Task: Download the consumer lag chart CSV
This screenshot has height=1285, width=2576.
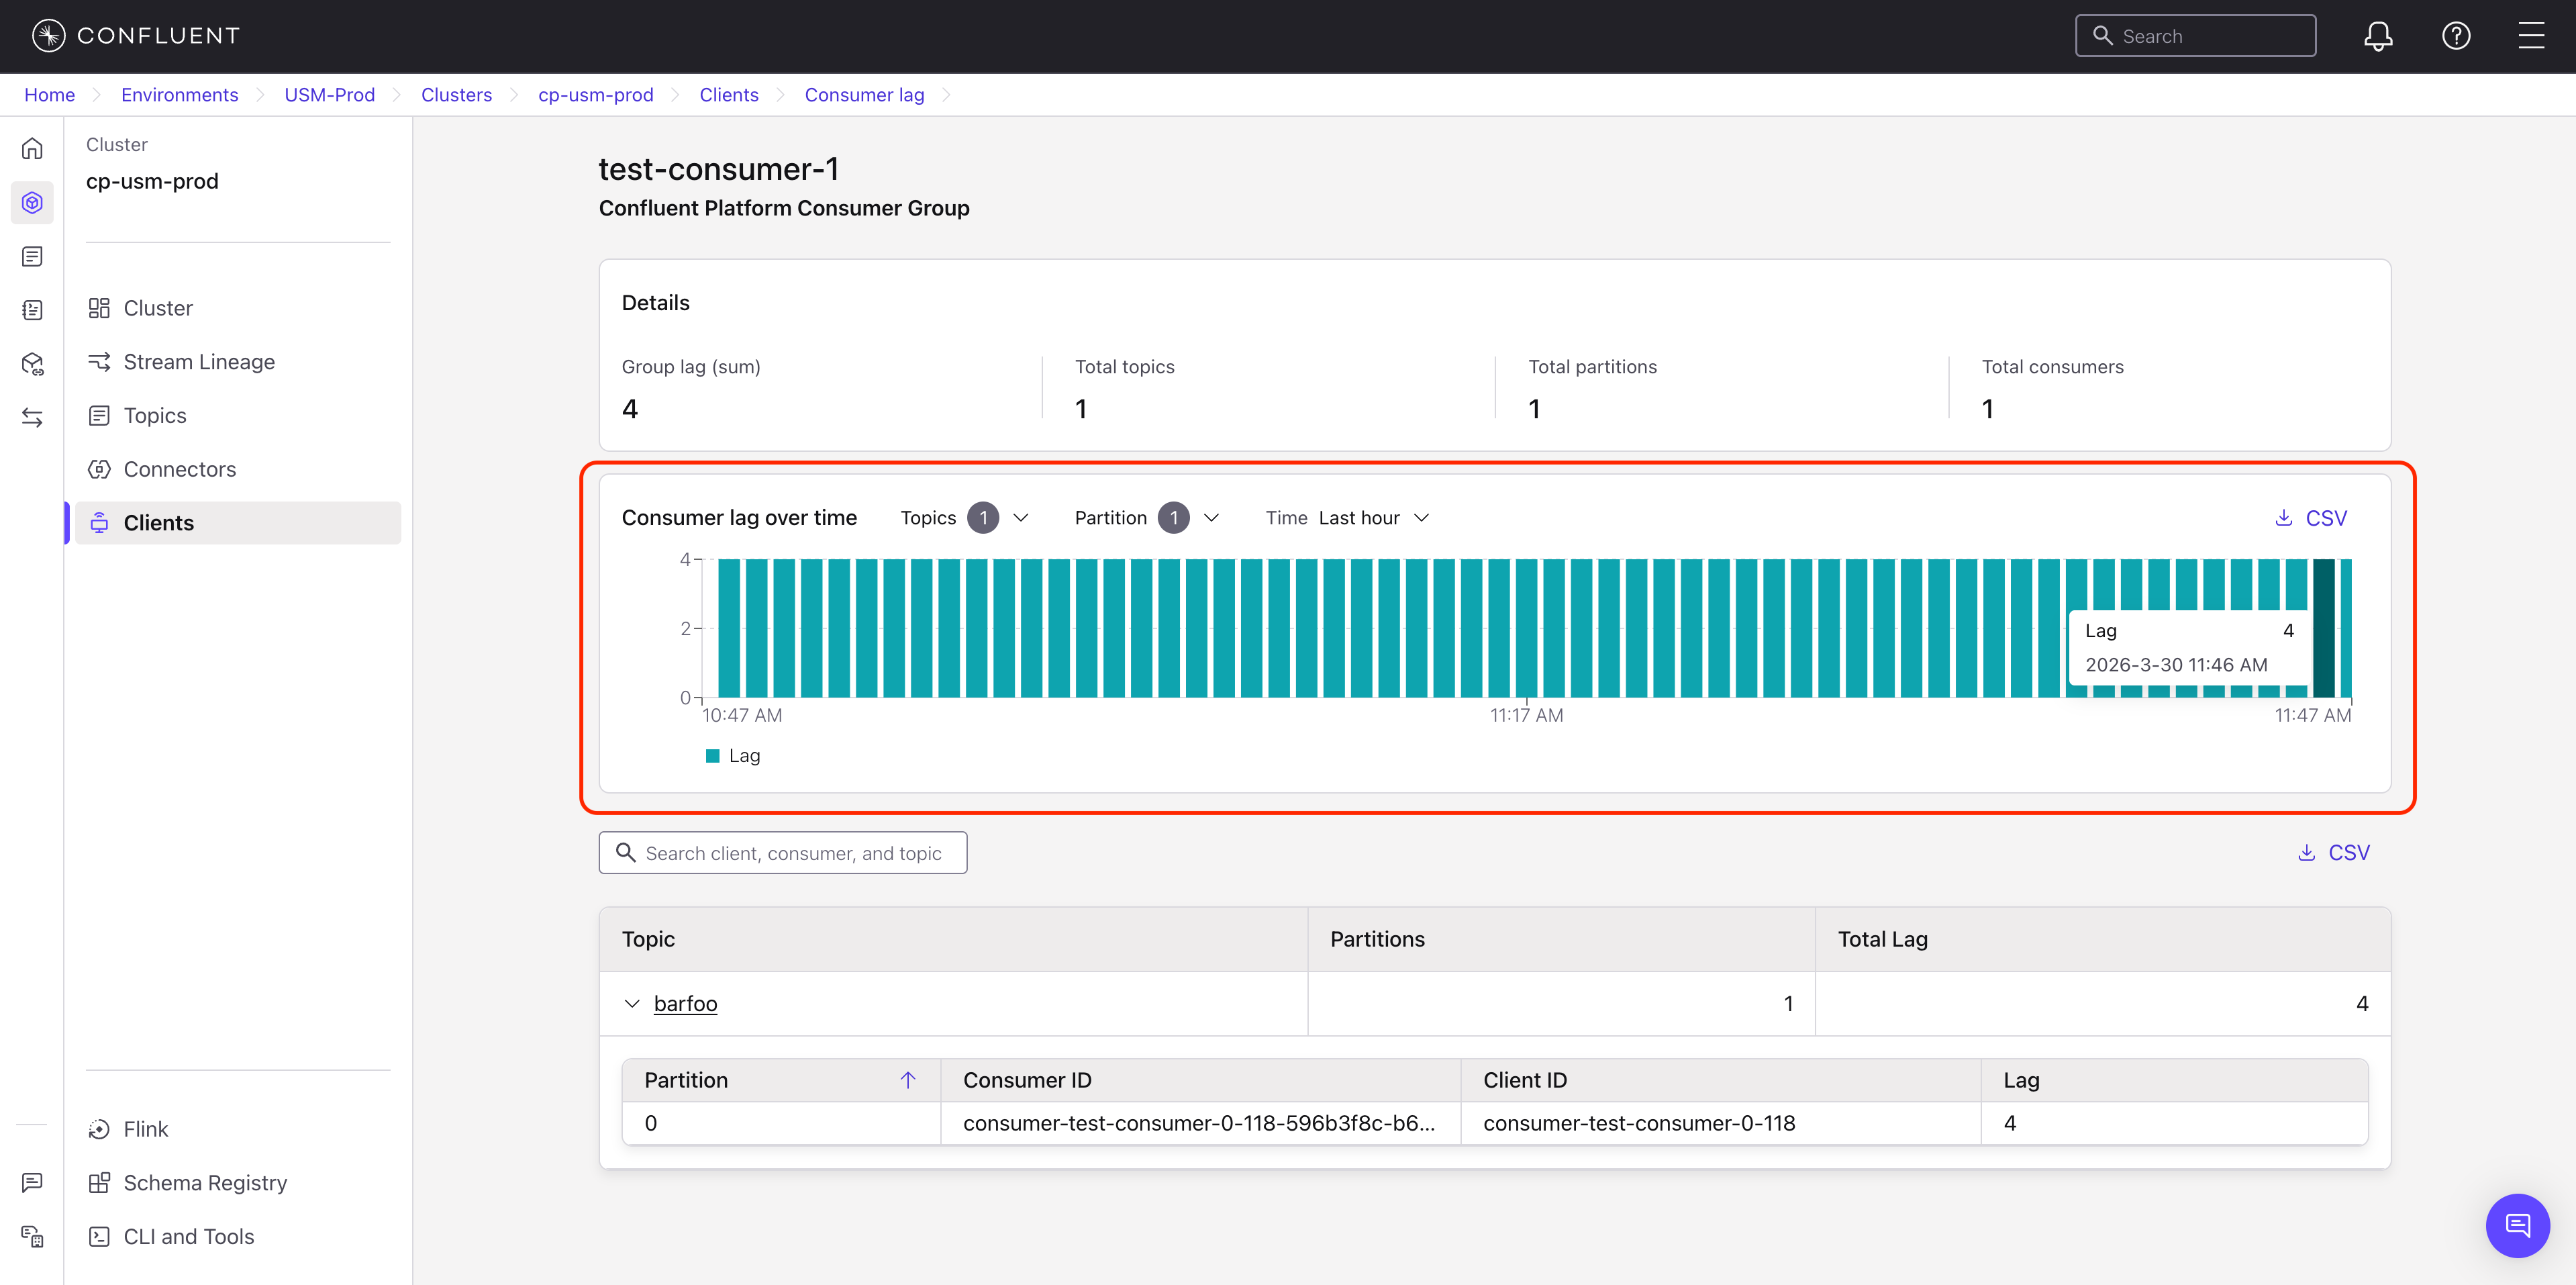Action: pyautogui.click(x=2312, y=517)
